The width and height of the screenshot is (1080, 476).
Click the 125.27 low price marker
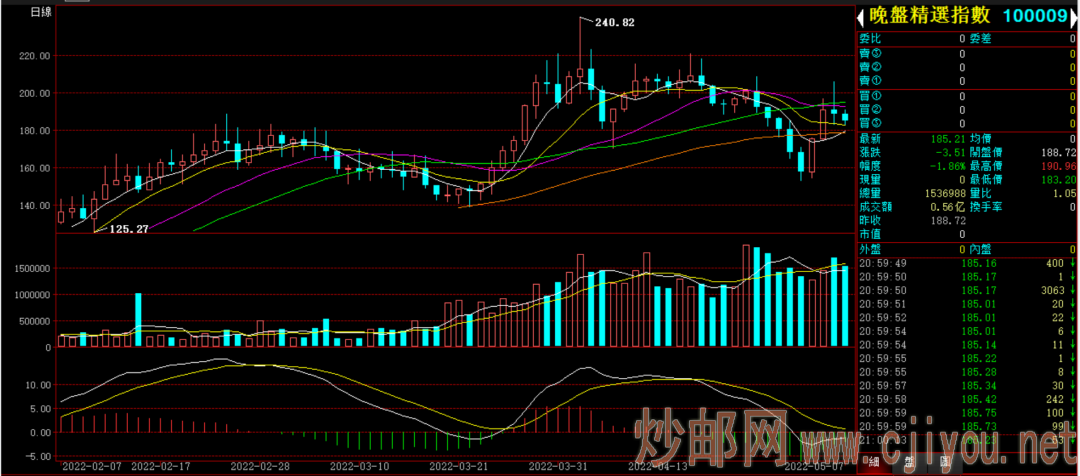[128, 229]
